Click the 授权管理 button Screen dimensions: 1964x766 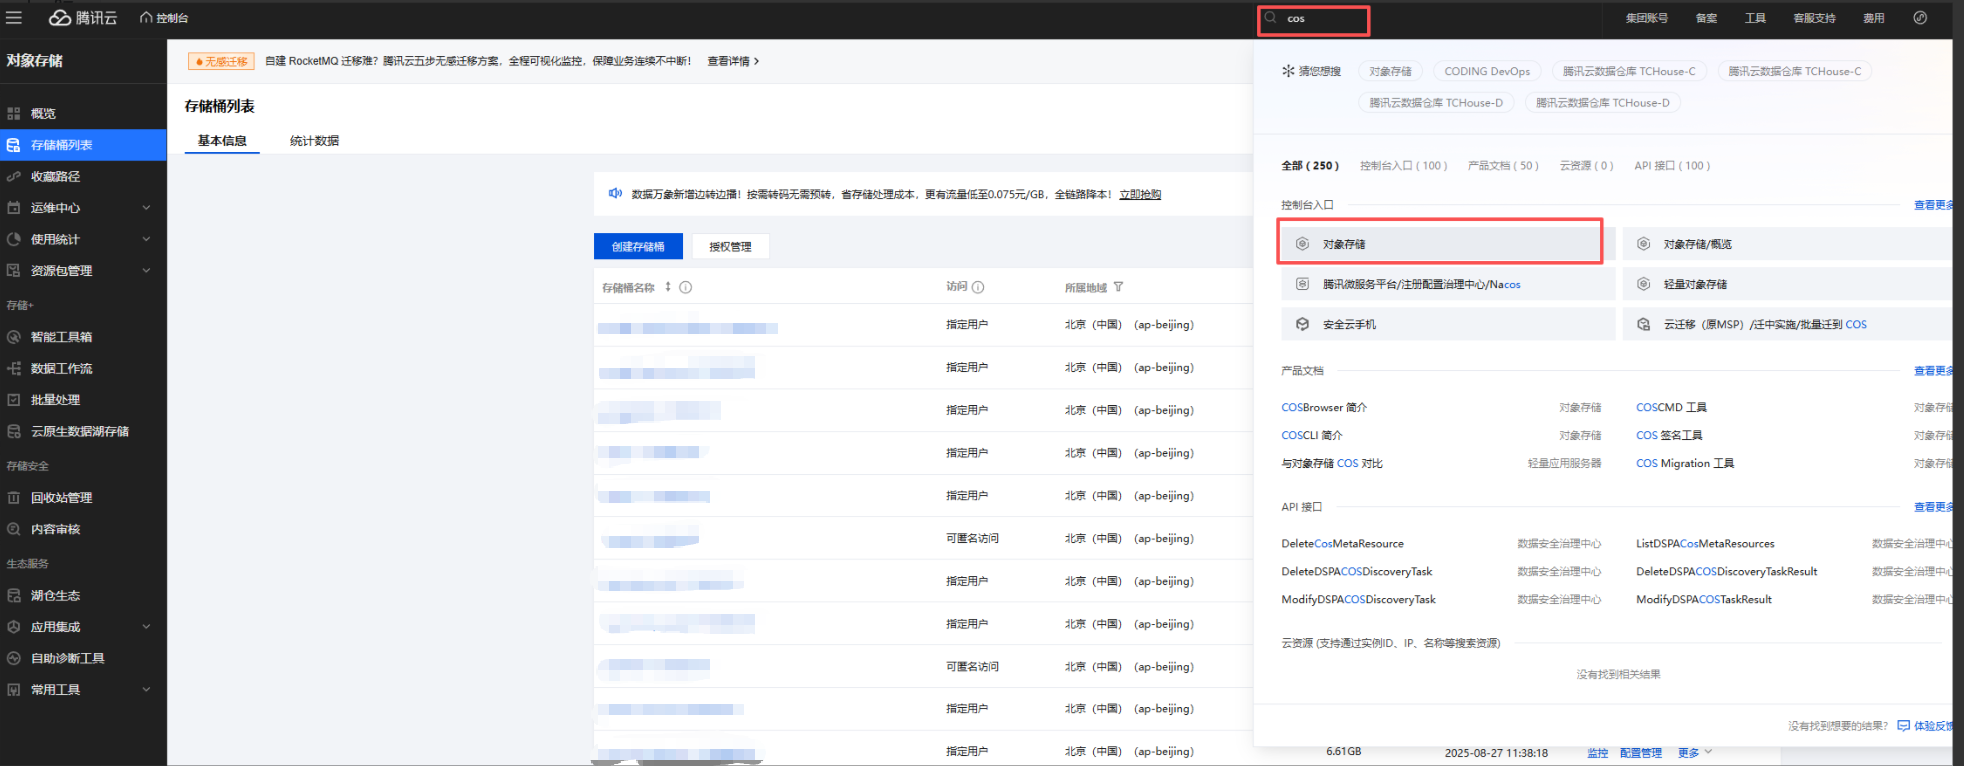point(730,246)
